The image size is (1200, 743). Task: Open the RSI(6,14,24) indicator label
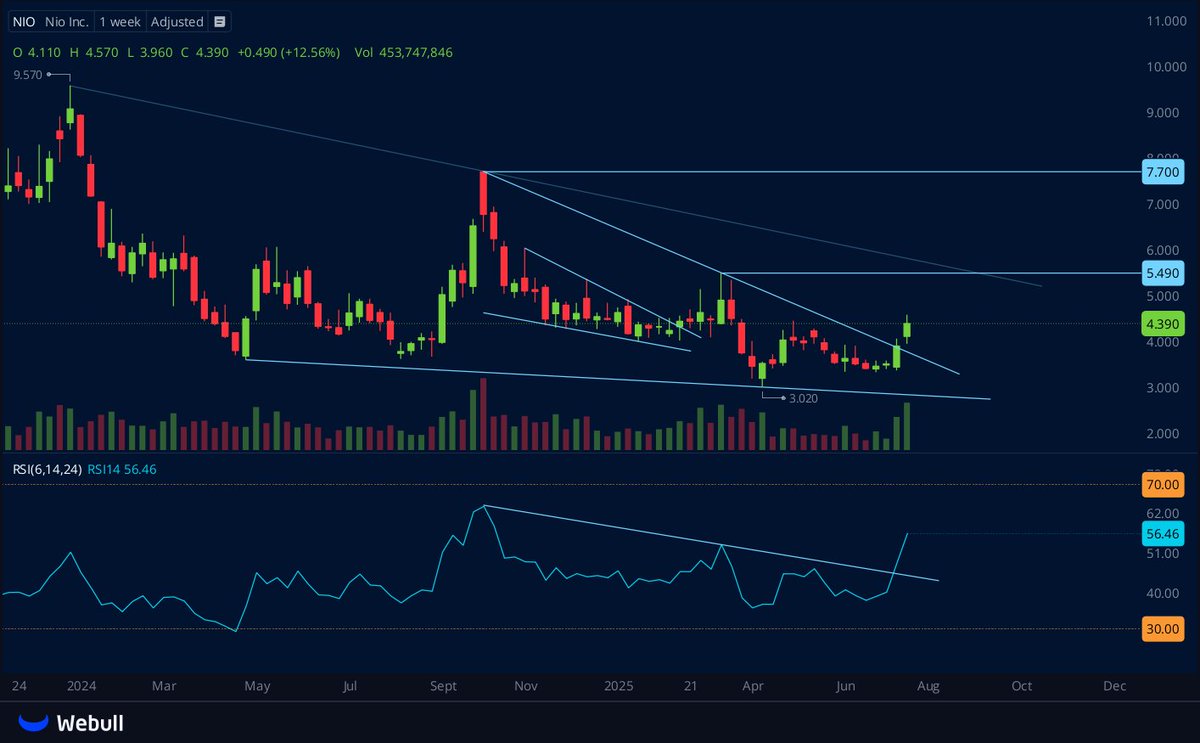tap(47, 468)
